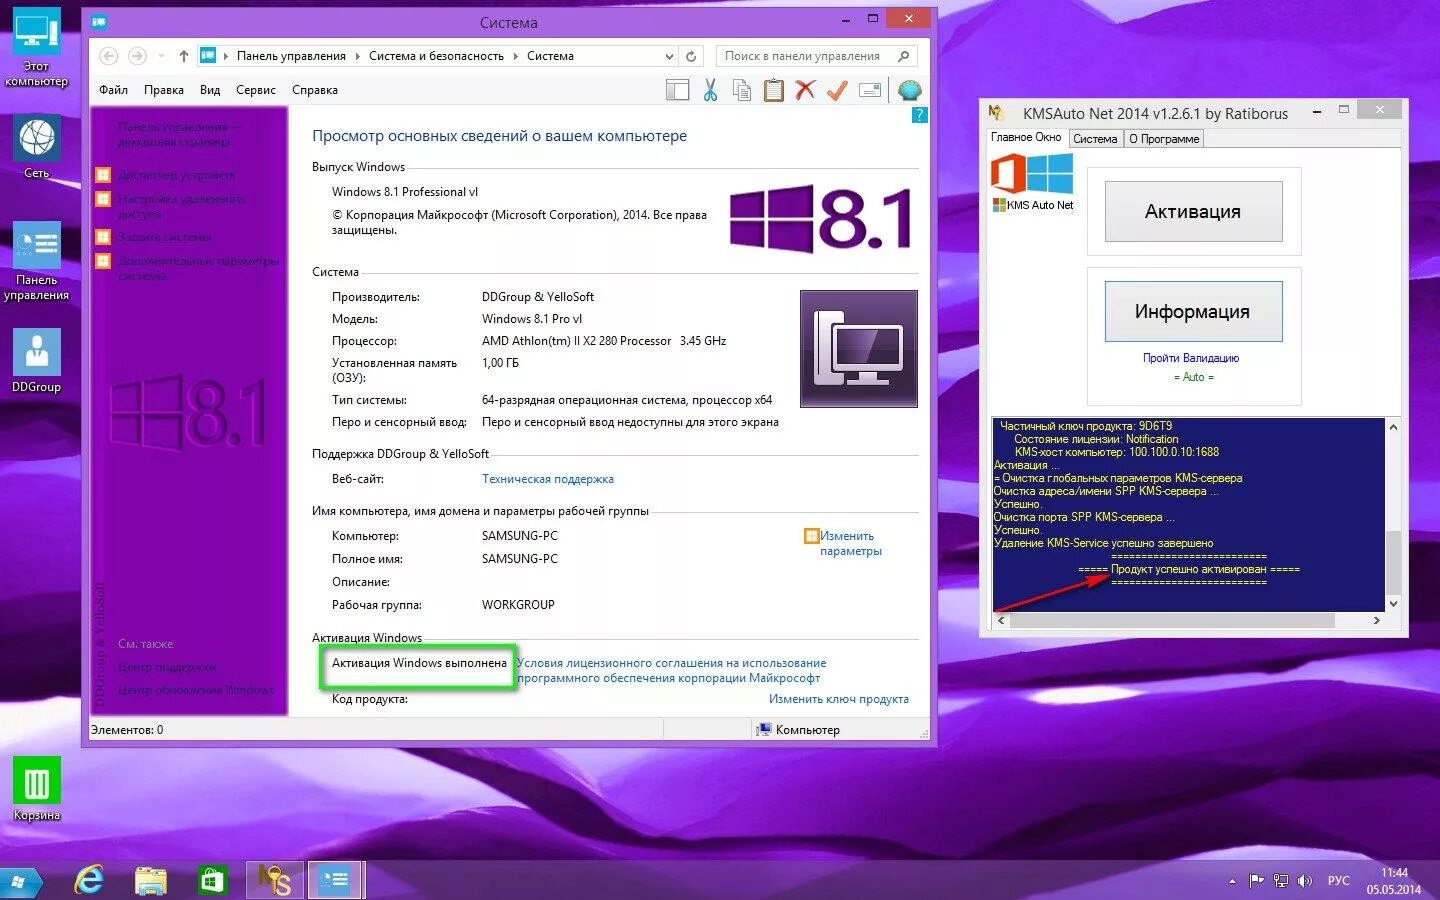Open recent locations dropdown arrow

161,56
